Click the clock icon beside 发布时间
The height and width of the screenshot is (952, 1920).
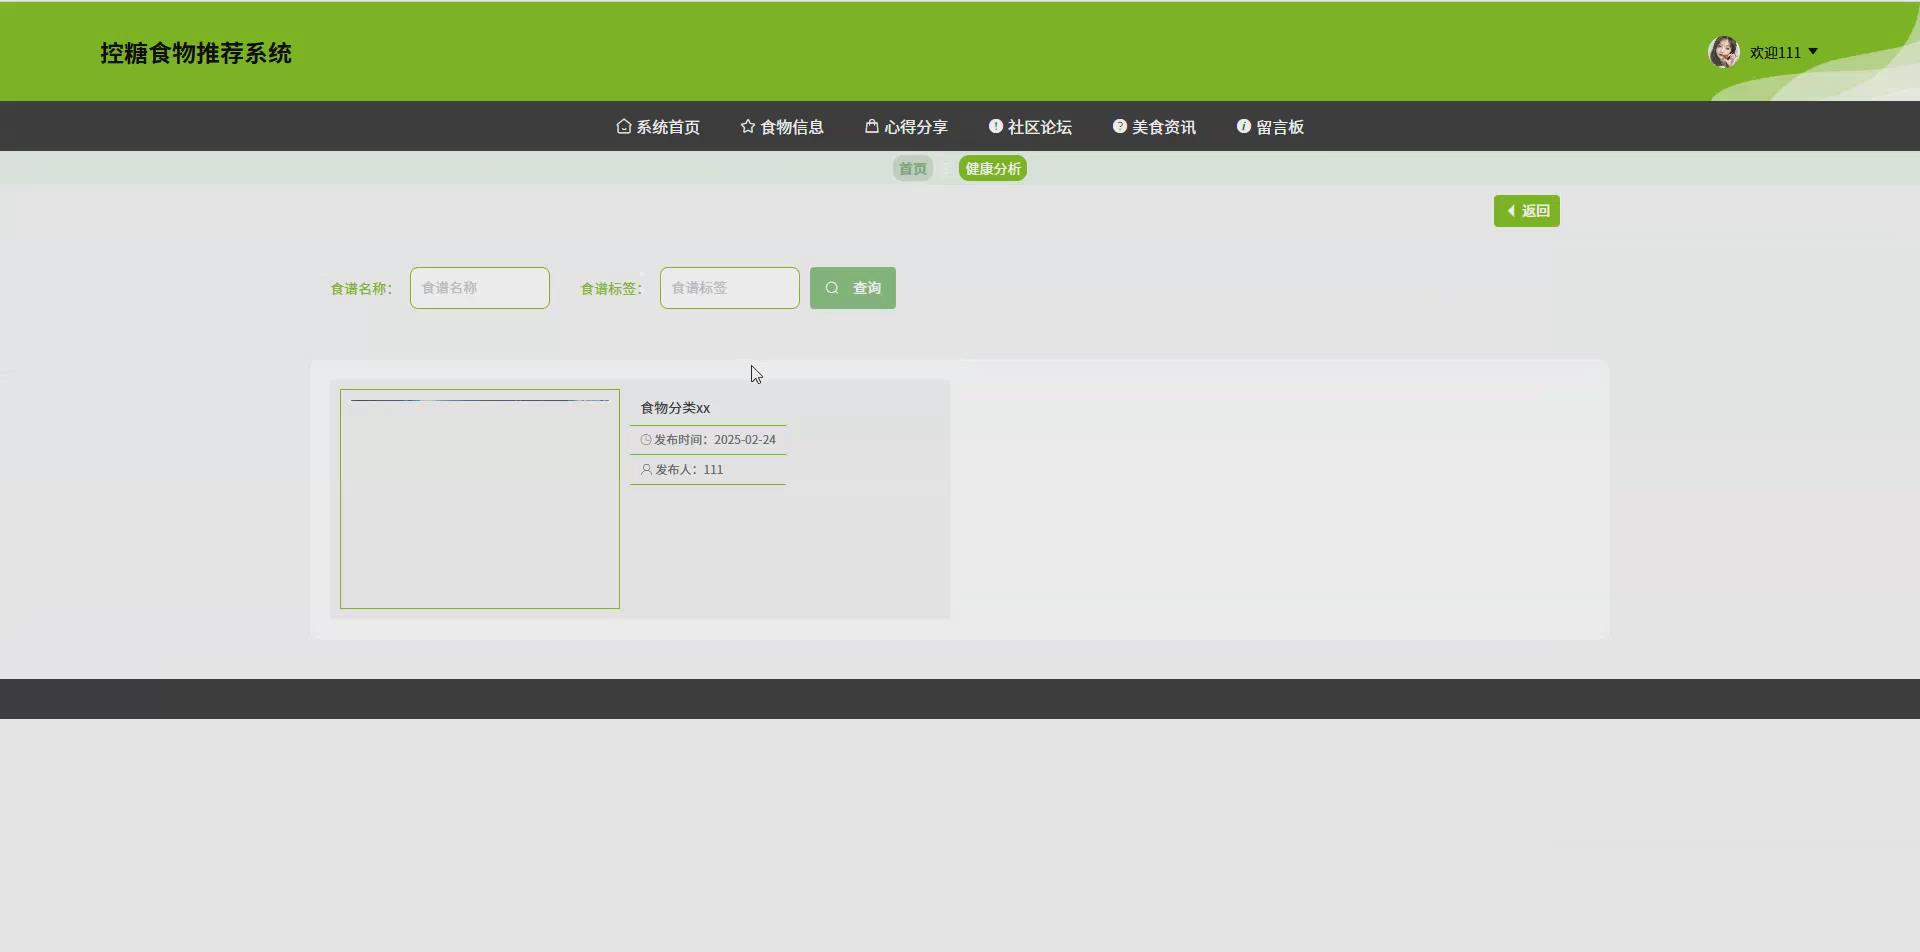(x=646, y=440)
